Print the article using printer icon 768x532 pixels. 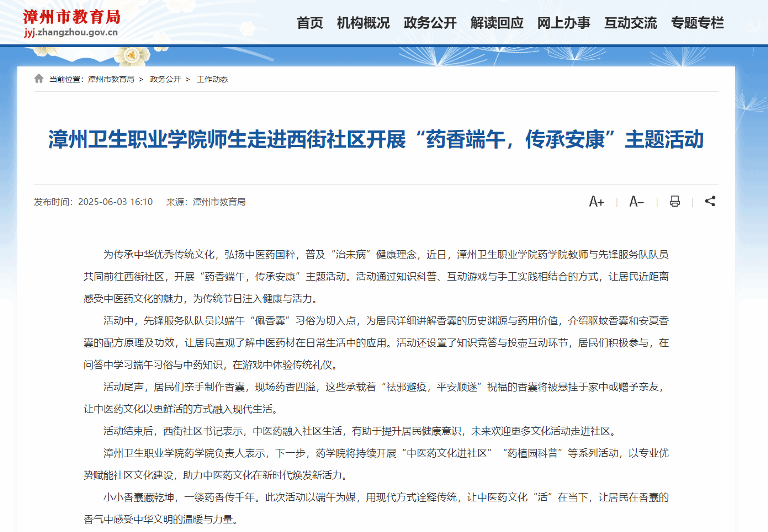pos(675,201)
